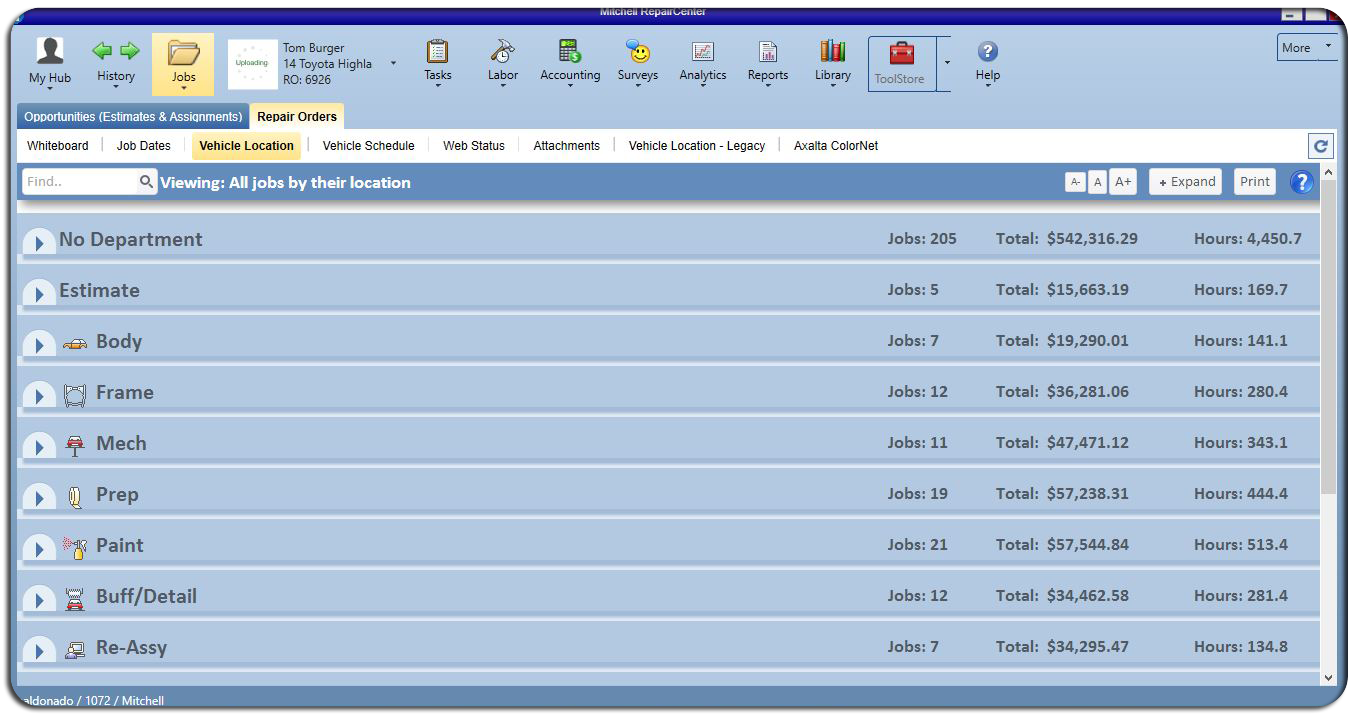Switch to Repair Orders tab
Image resolution: width=1357 pixels, height=717 pixels.
tap(297, 117)
